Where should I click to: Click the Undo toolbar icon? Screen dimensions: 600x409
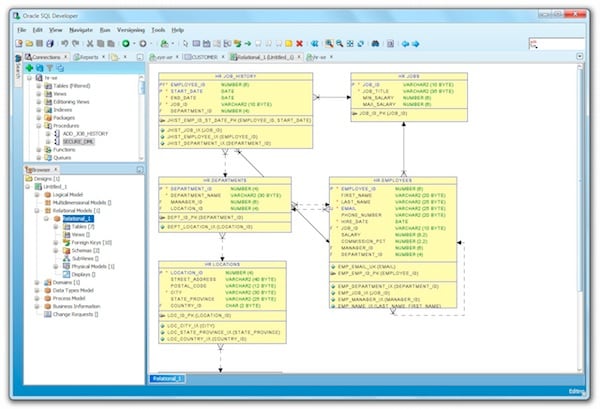coord(65,44)
